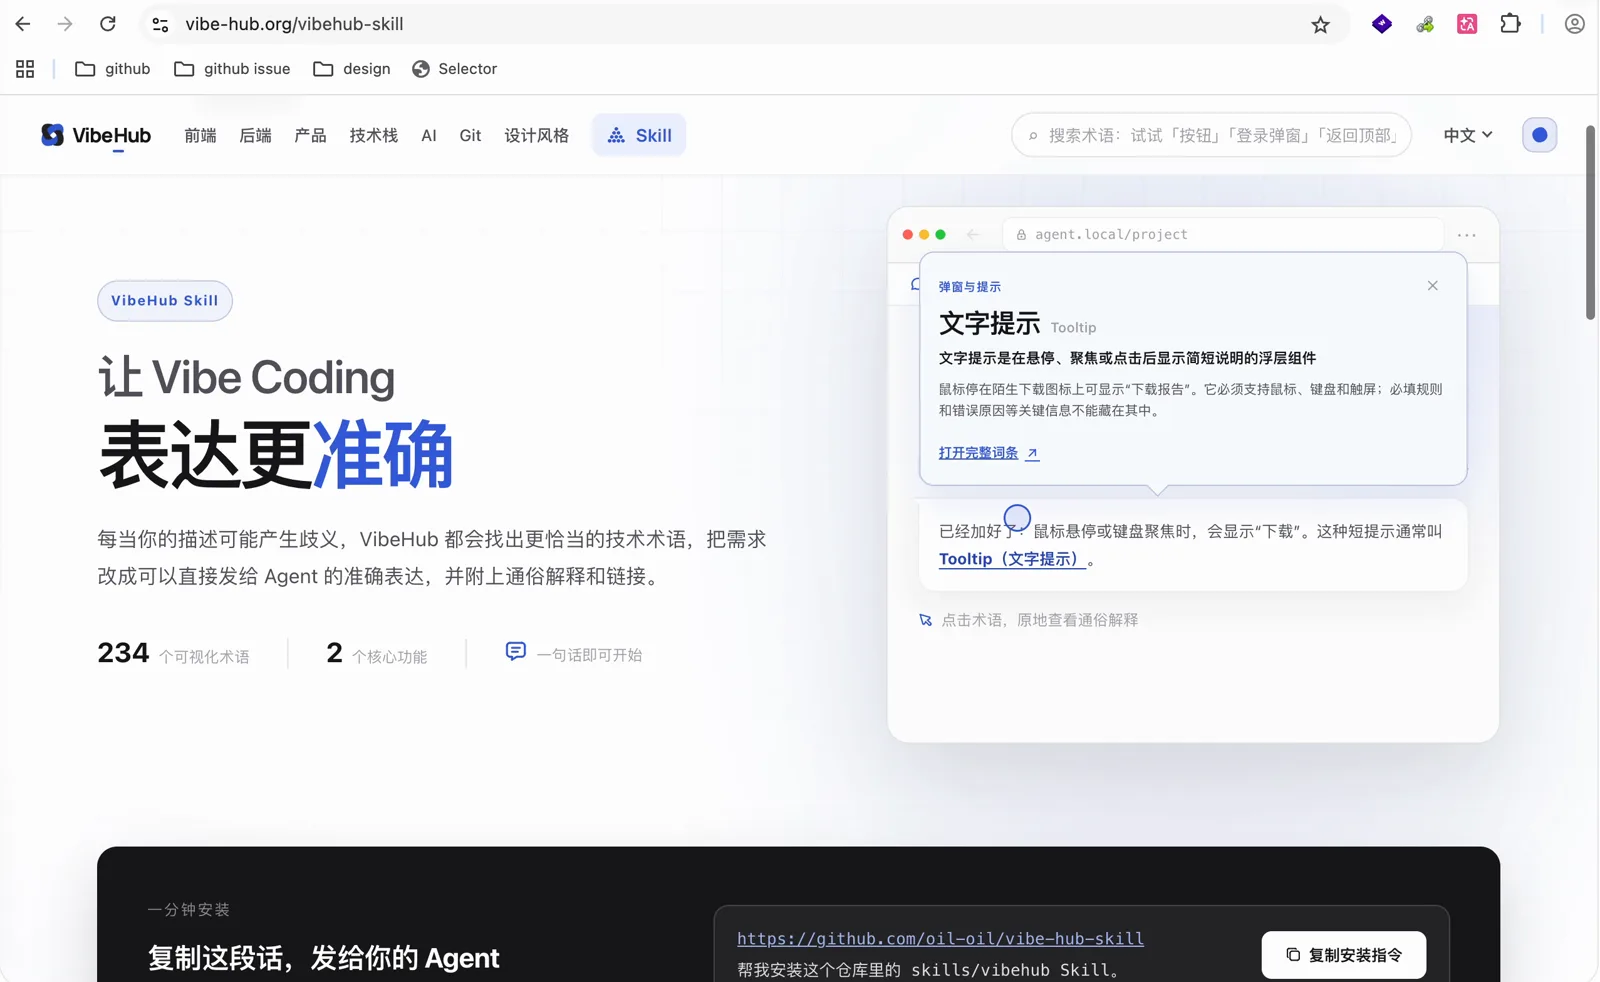This screenshot has width=1600, height=982.
Task: Open the github bookmark folder
Action: point(113,69)
